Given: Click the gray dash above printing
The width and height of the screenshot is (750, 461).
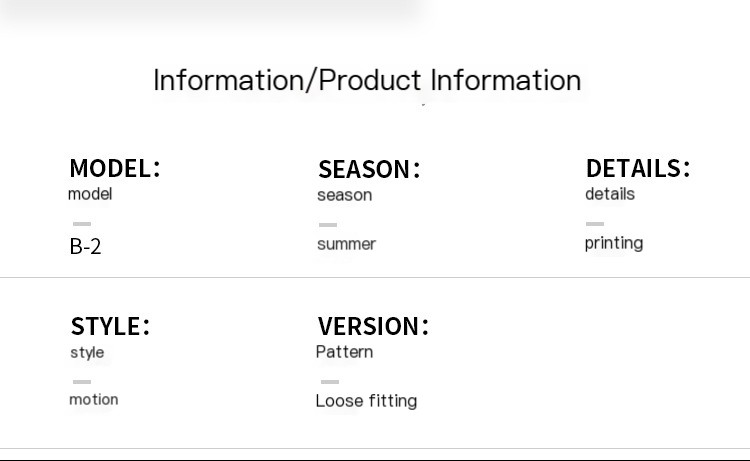Looking at the screenshot, I should (x=595, y=224).
